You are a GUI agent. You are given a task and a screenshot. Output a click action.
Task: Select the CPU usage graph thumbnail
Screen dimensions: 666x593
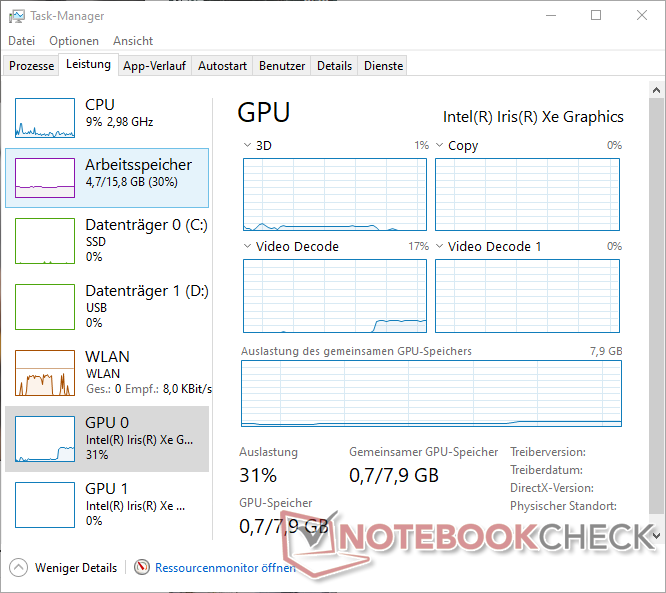click(x=45, y=118)
